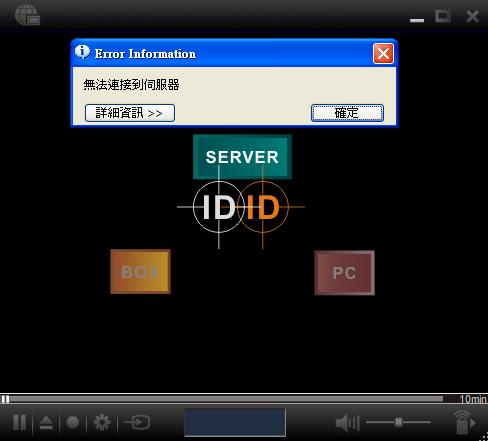The width and height of the screenshot is (488, 441).
Task: Click the pause button in the bottom toolbar
Action: coord(19,423)
